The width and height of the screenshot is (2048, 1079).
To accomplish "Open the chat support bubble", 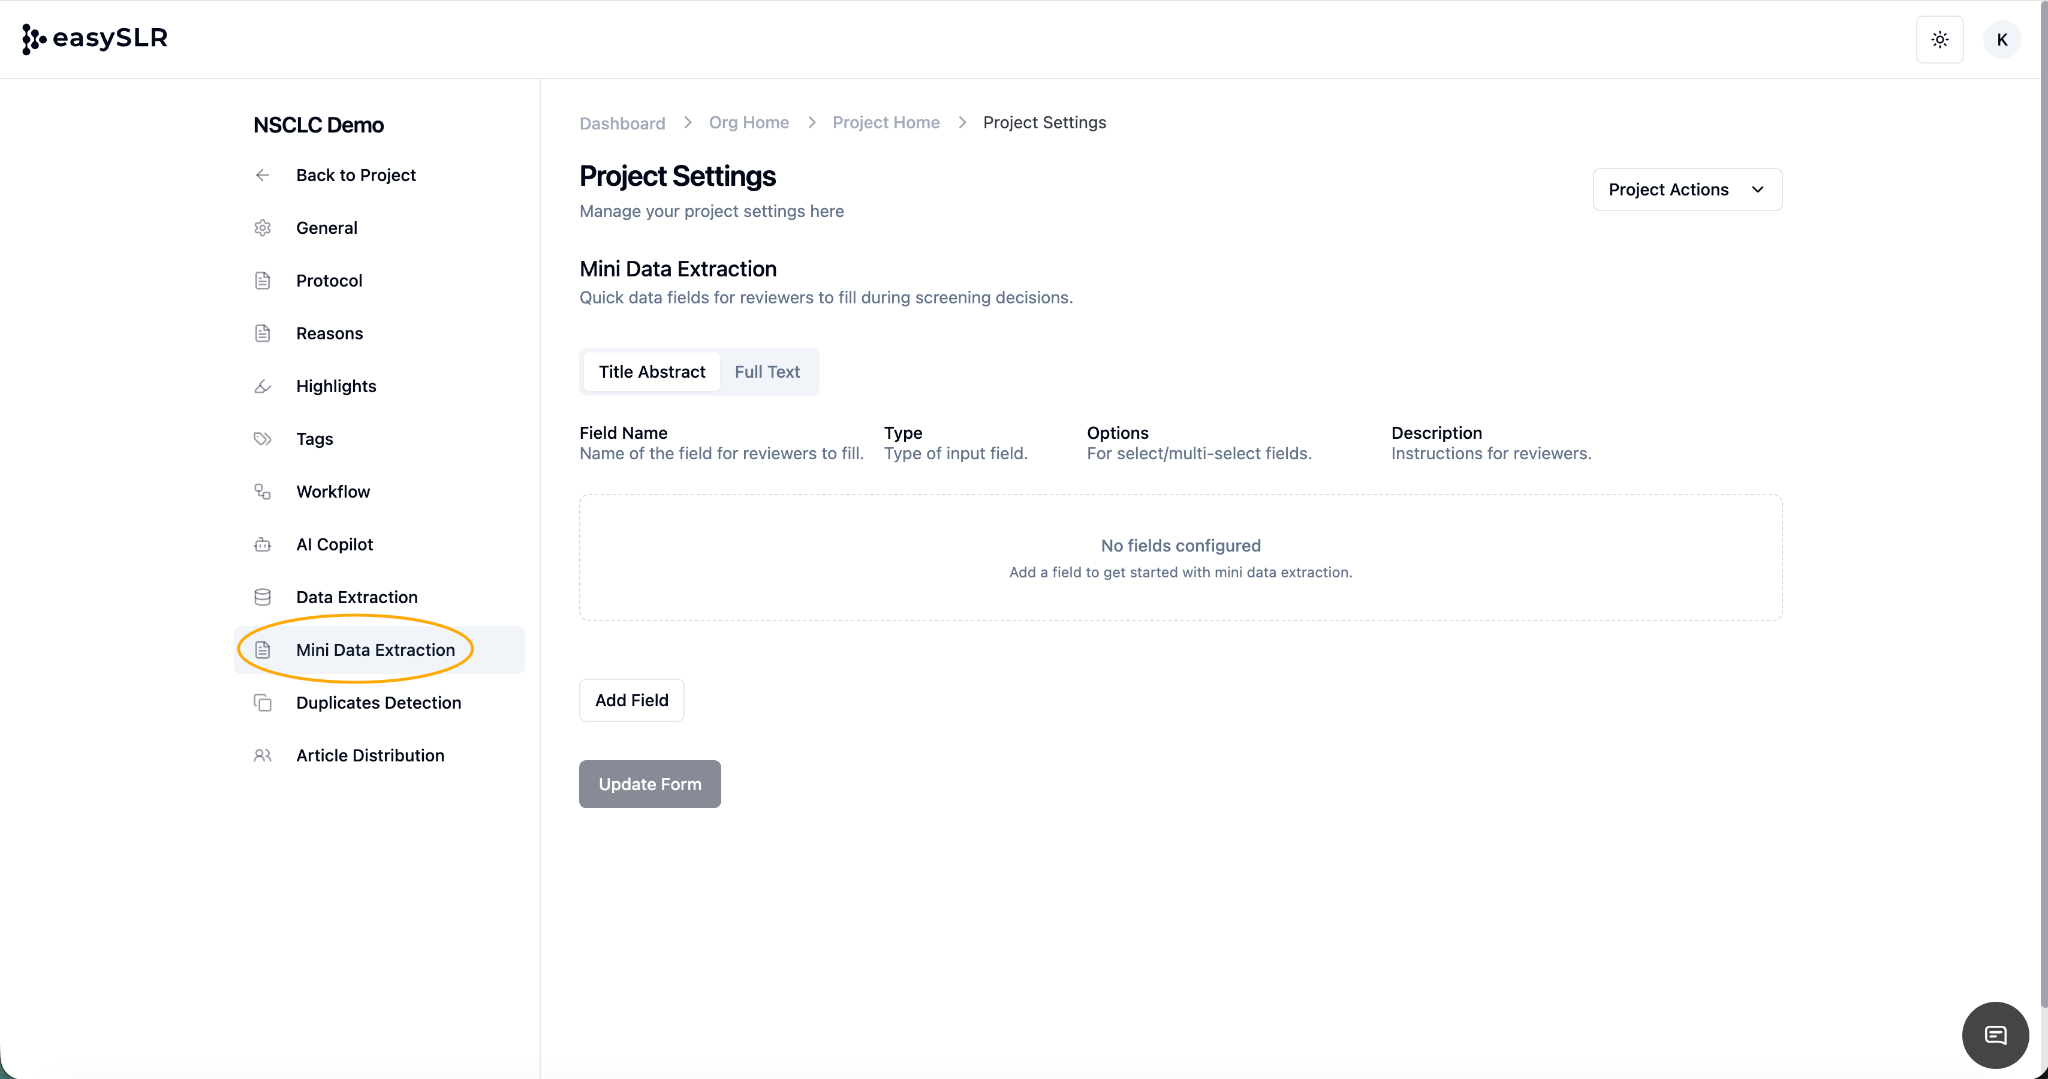I will point(1995,1035).
